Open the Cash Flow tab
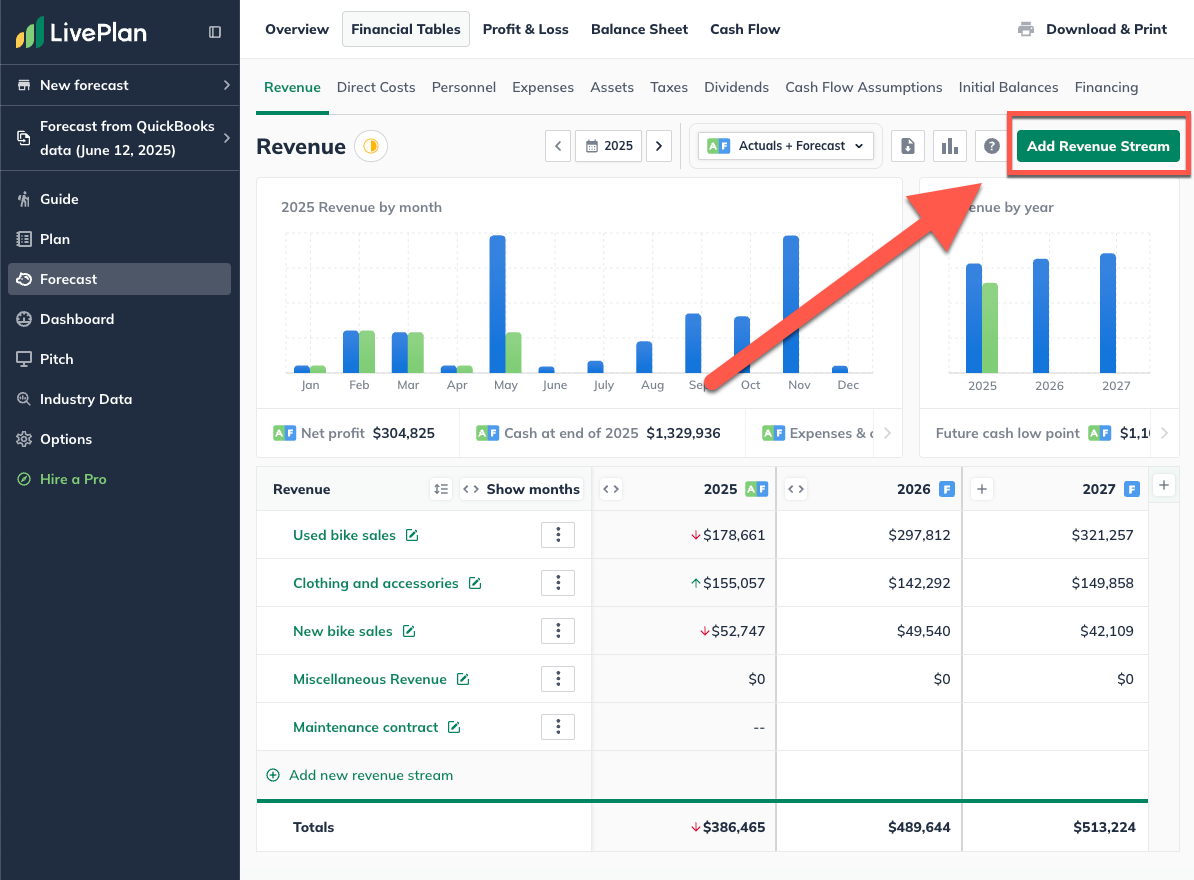1194x880 pixels. coord(745,29)
